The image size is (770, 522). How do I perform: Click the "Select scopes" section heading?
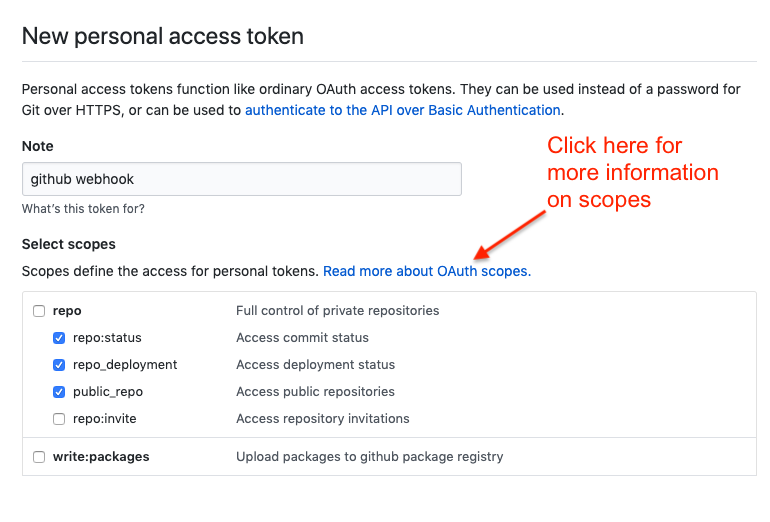pyautogui.click(x=68, y=244)
